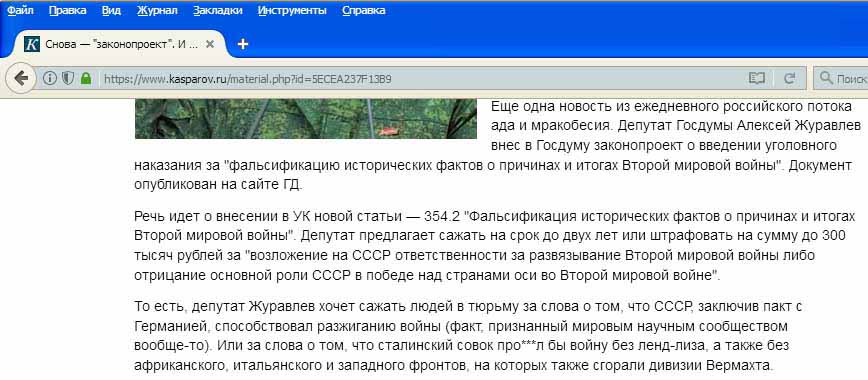This screenshot has width=868, height=380.
Task: Click the Kasparov favicon on tab
Action: (32, 45)
